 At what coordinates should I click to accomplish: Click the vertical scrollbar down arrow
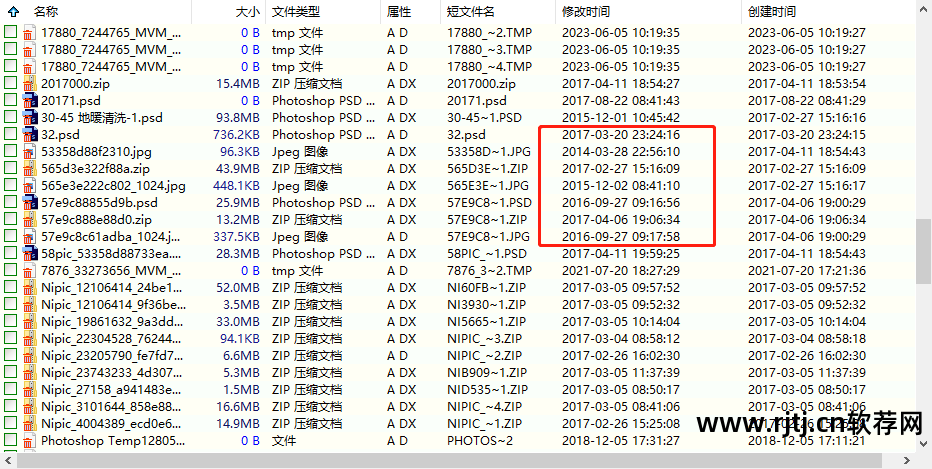[x=924, y=443]
